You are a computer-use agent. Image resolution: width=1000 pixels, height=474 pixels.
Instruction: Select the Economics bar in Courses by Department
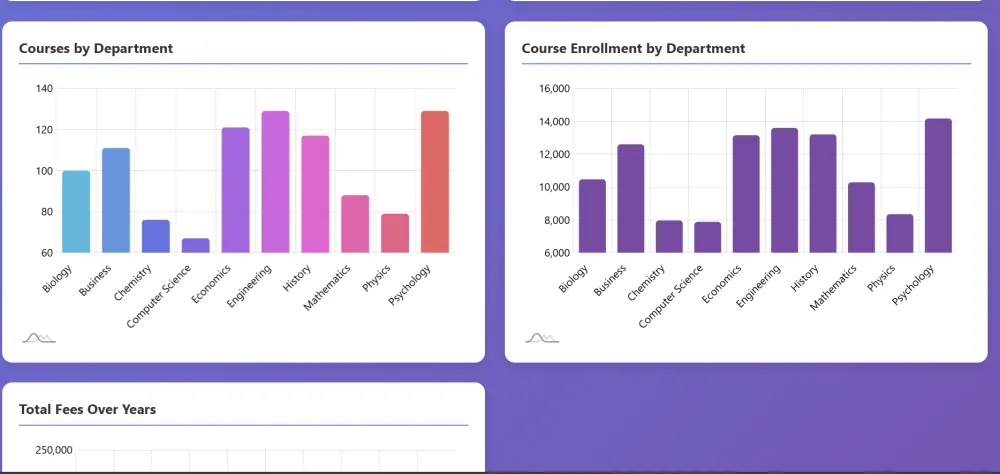click(235, 190)
